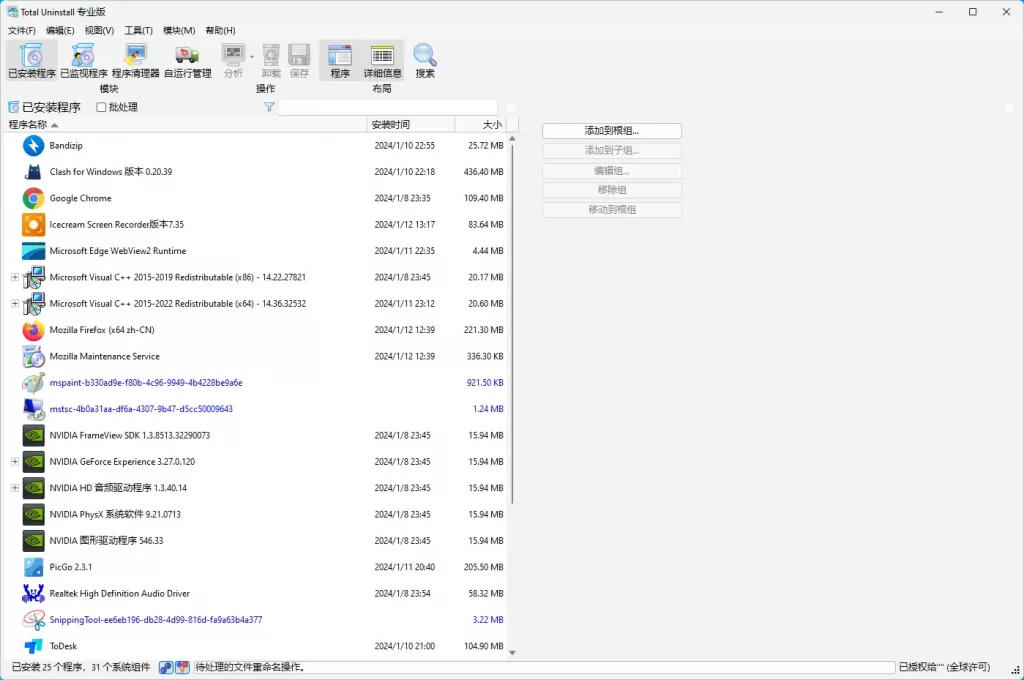This screenshot has height=680, width=1024.
Task: Click the 编辑组... button
Action: pyautogui.click(x=612, y=170)
